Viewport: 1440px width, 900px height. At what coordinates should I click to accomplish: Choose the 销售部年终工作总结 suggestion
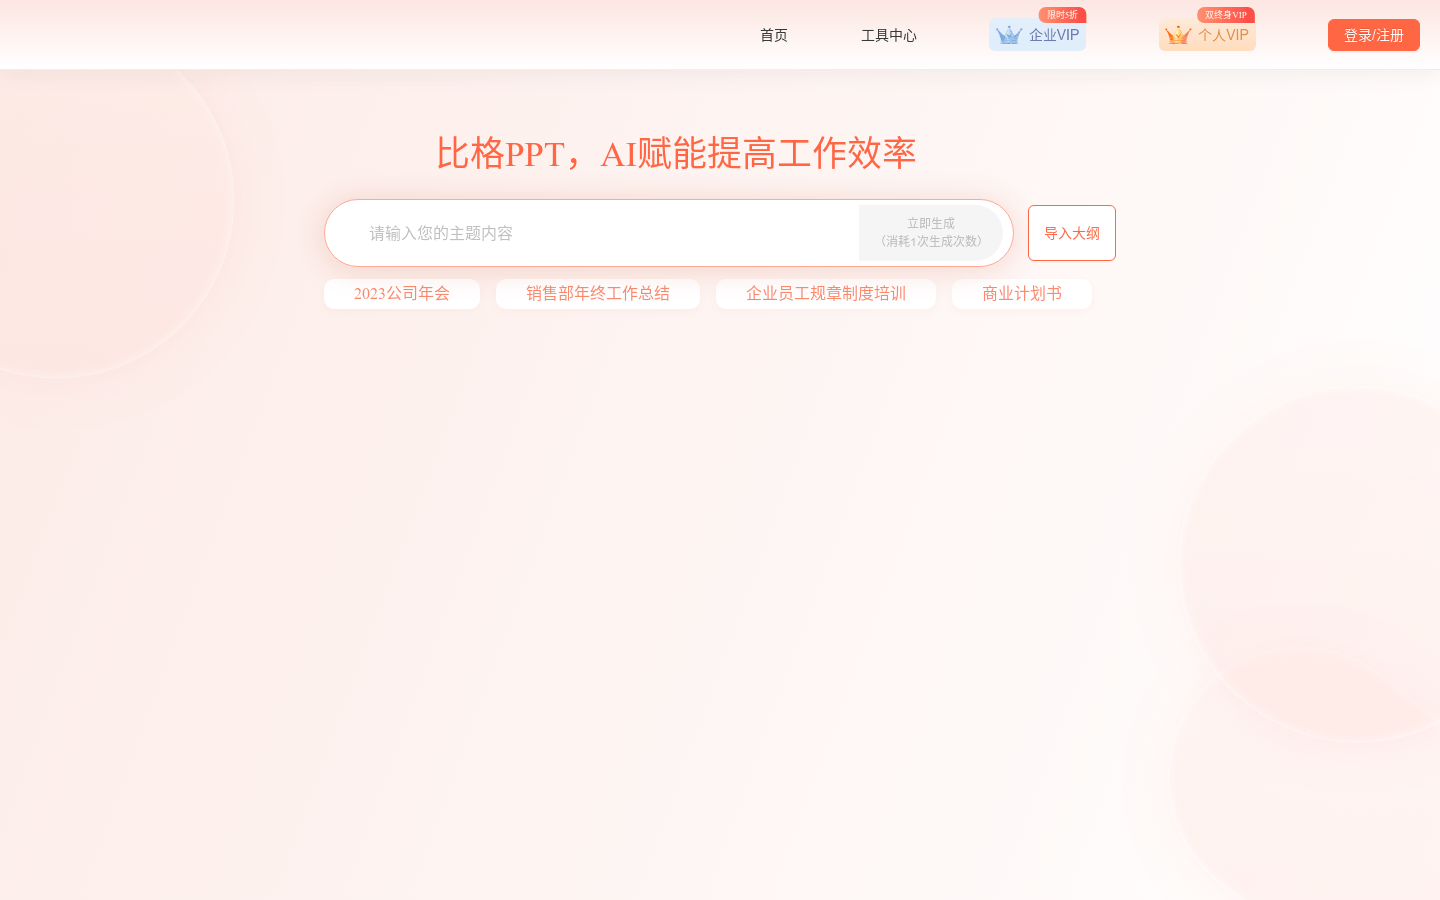click(598, 294)
